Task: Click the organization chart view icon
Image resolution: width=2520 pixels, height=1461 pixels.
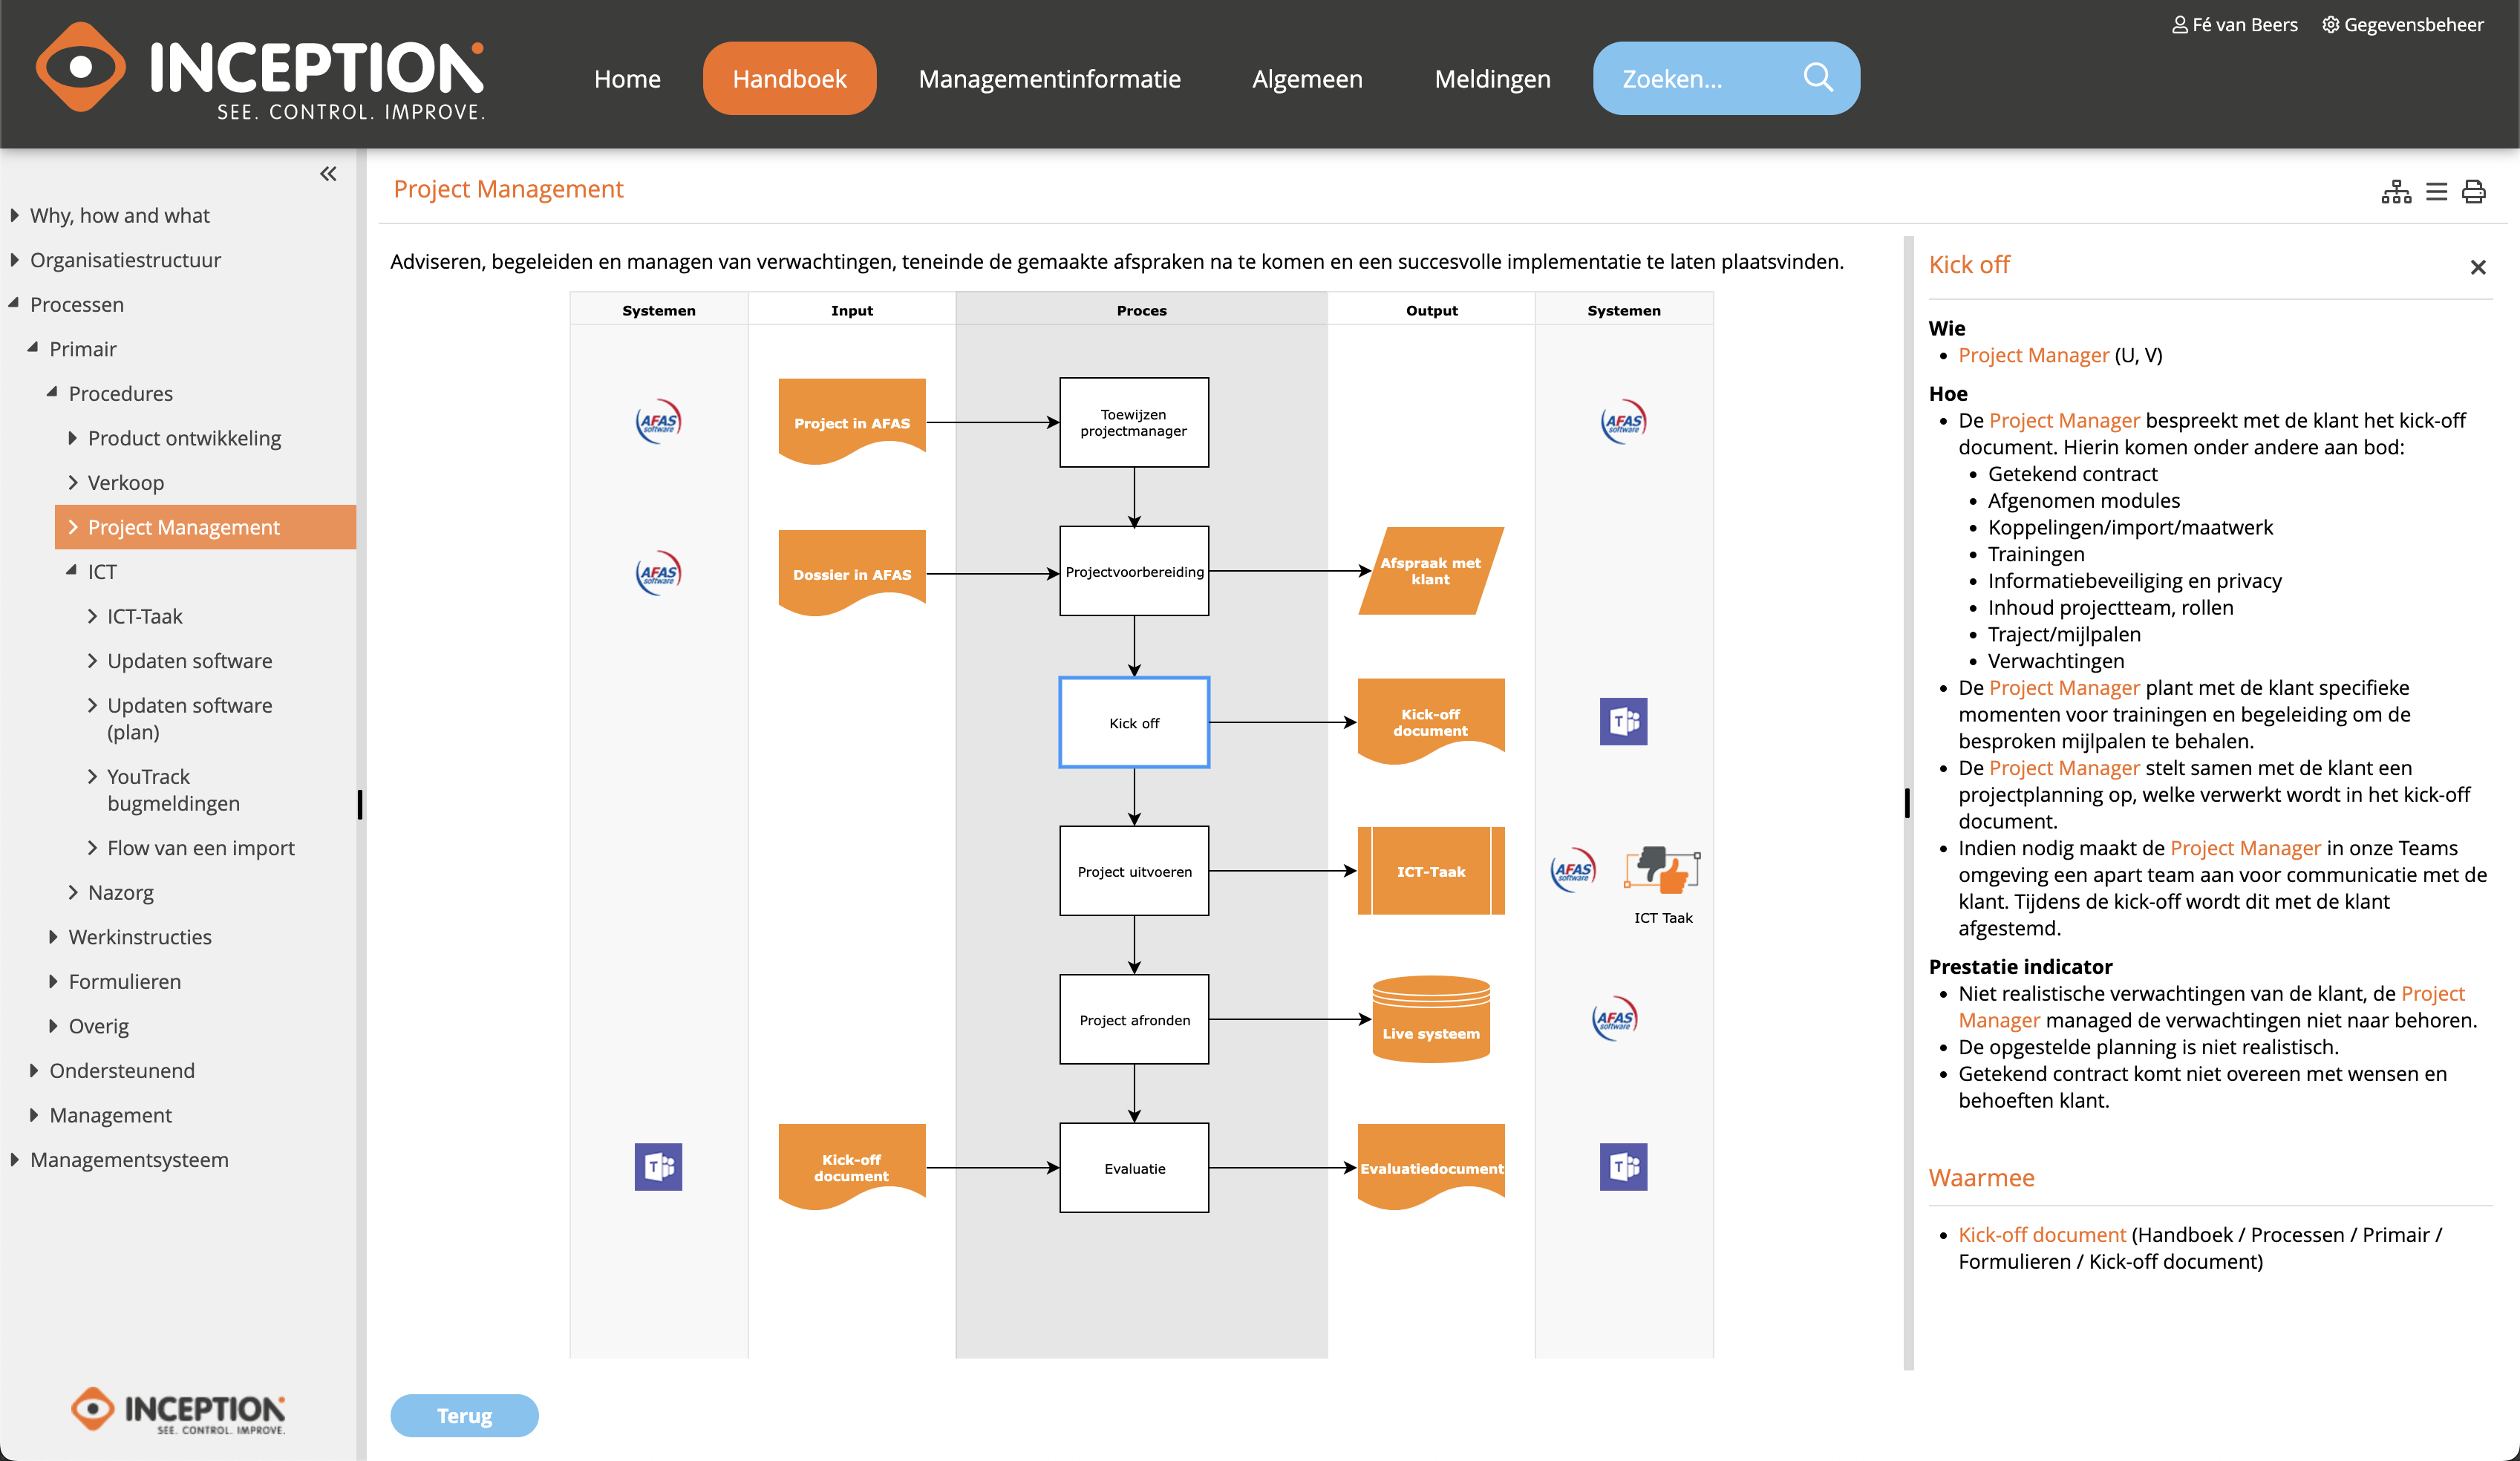Action: pos(2396,191)
